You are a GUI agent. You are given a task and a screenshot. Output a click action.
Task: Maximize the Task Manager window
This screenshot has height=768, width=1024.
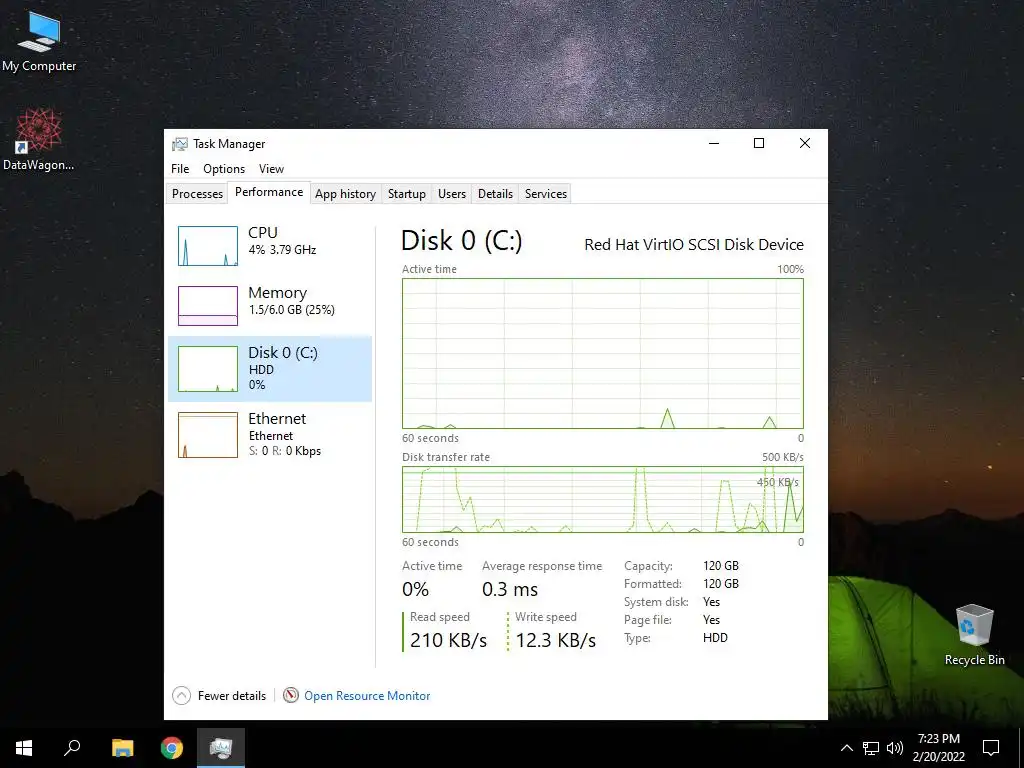coord(759,144)
